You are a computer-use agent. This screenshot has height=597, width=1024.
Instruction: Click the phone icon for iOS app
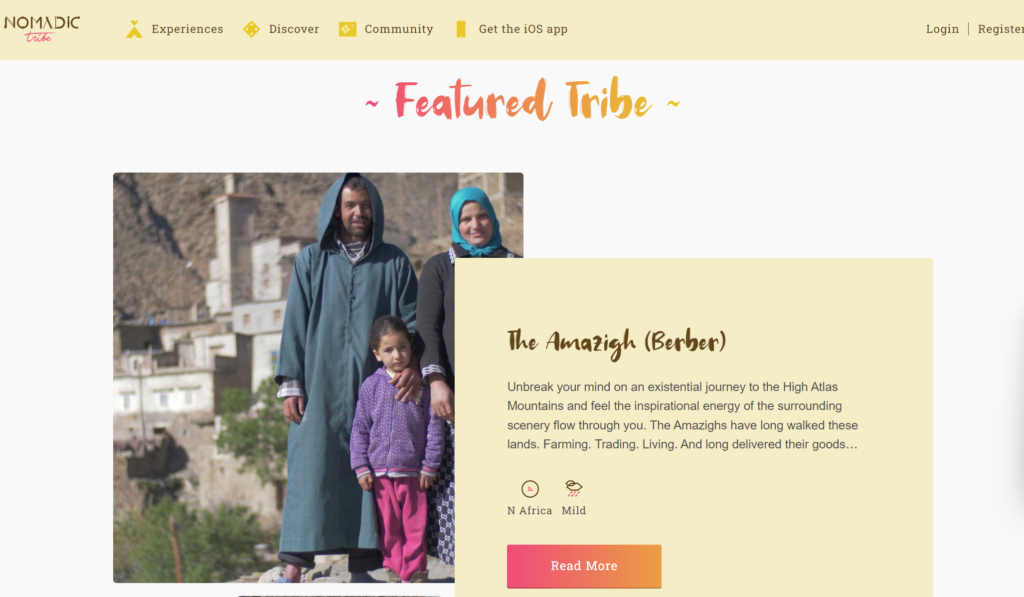point(461,29)
